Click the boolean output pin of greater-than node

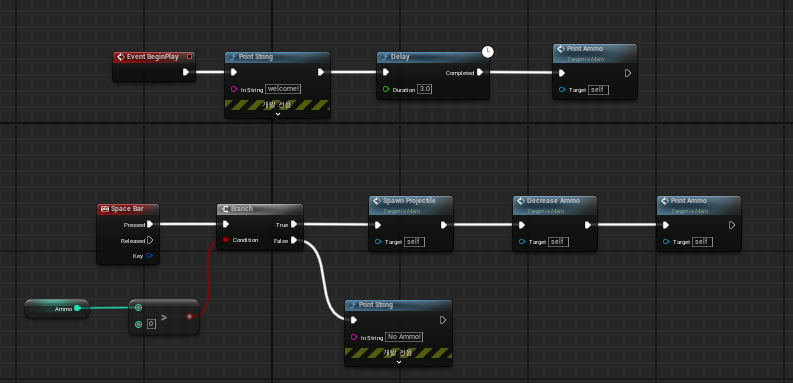[x=189, y=316]
